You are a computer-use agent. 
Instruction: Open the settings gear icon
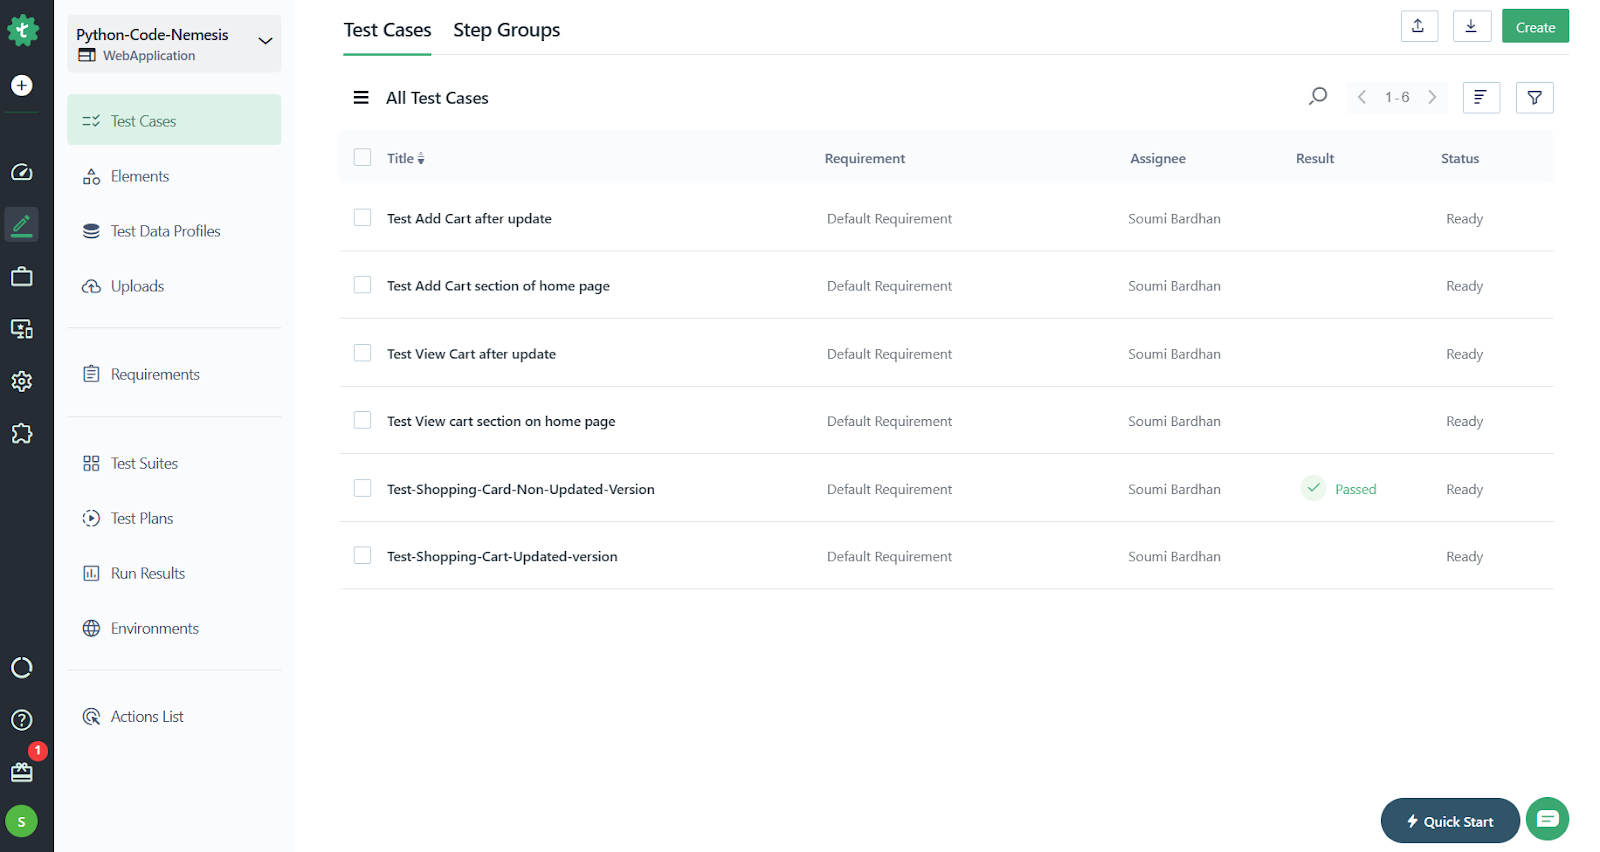(22, 381)
